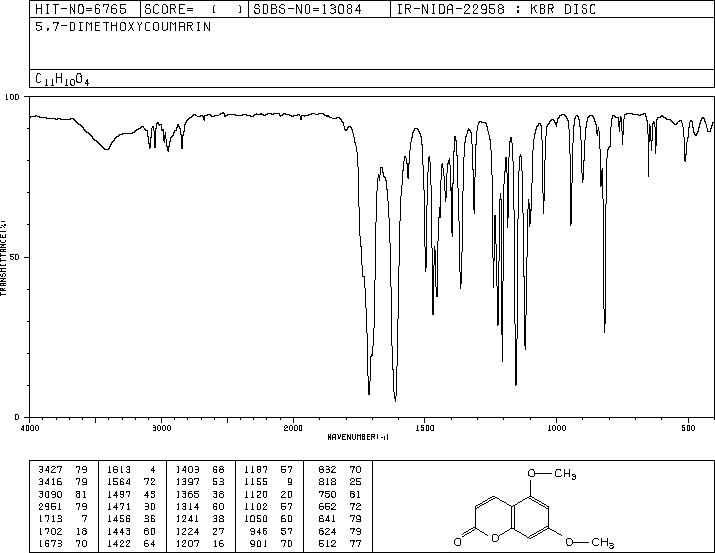Click peak table entry 901

click(x=258, y=543)
